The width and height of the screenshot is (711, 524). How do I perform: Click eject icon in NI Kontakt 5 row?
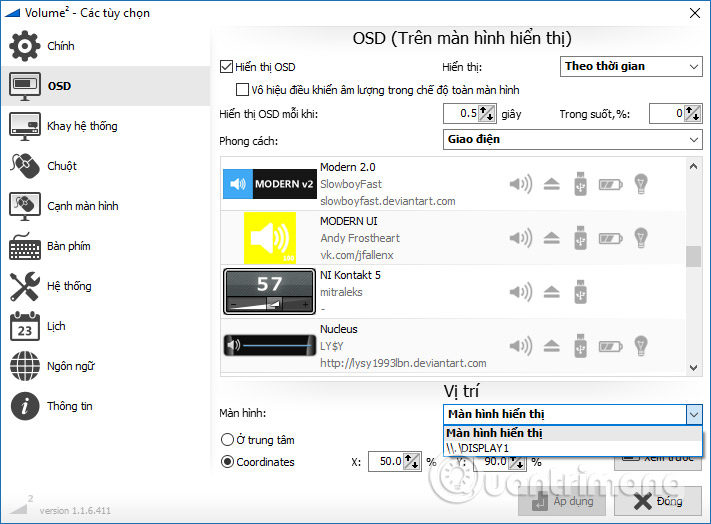(551, 292)
